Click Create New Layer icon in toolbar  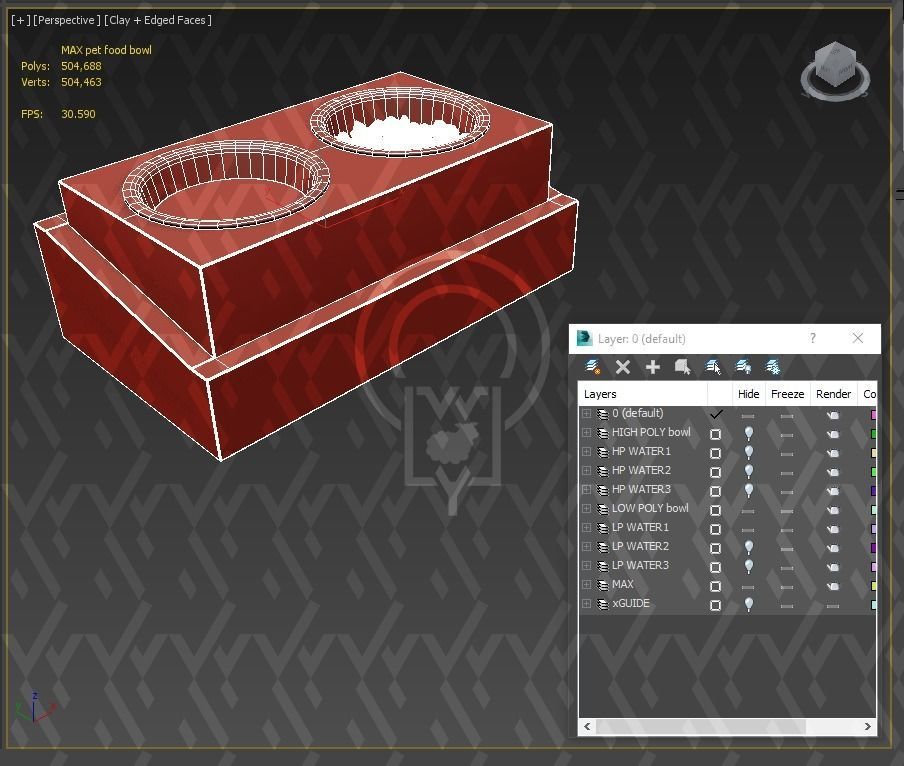[x=593, y=367]
